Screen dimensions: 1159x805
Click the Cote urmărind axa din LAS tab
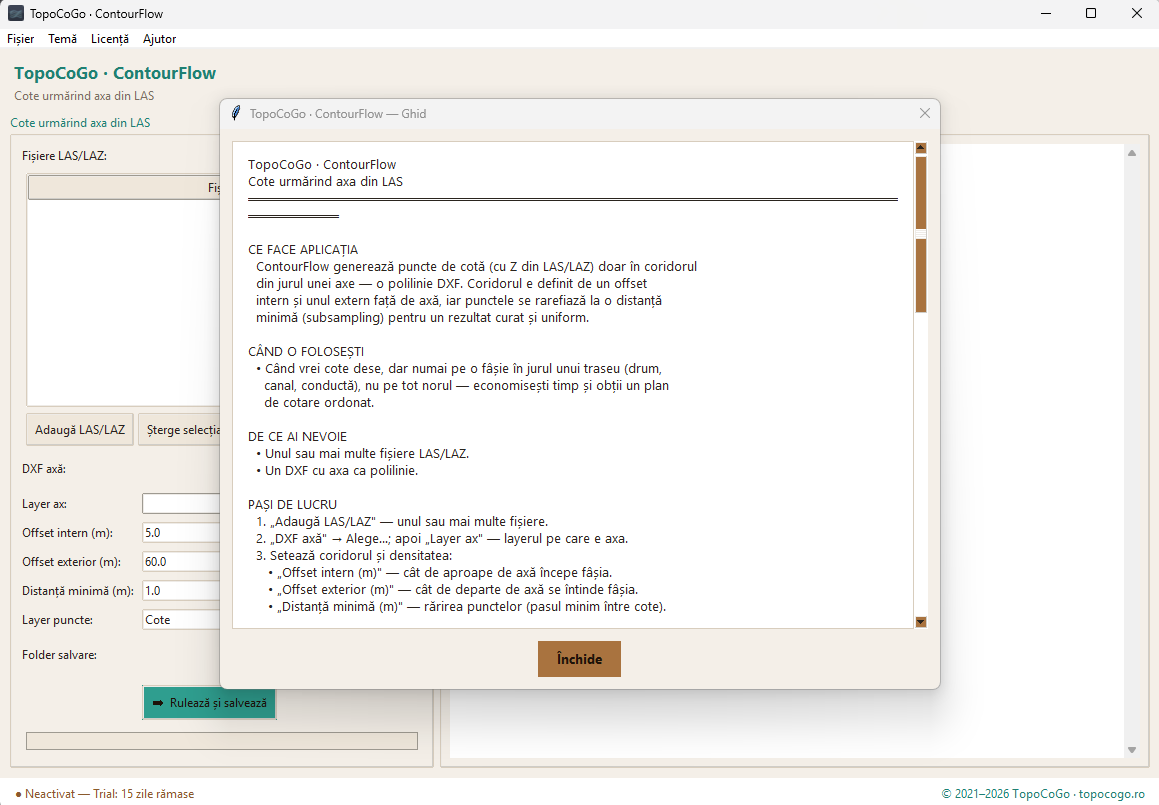[80, 123]
